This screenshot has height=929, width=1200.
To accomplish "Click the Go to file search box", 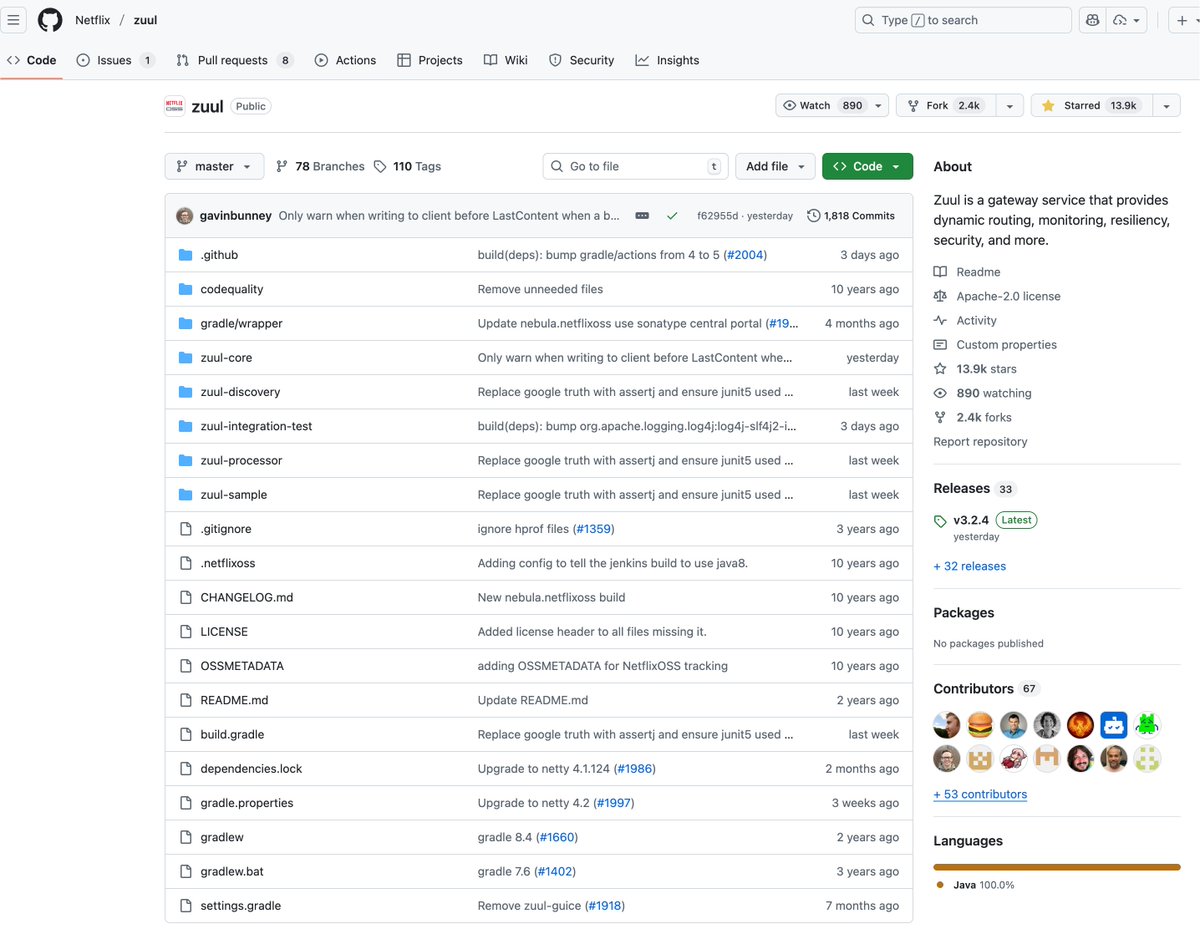I will 635,167.
